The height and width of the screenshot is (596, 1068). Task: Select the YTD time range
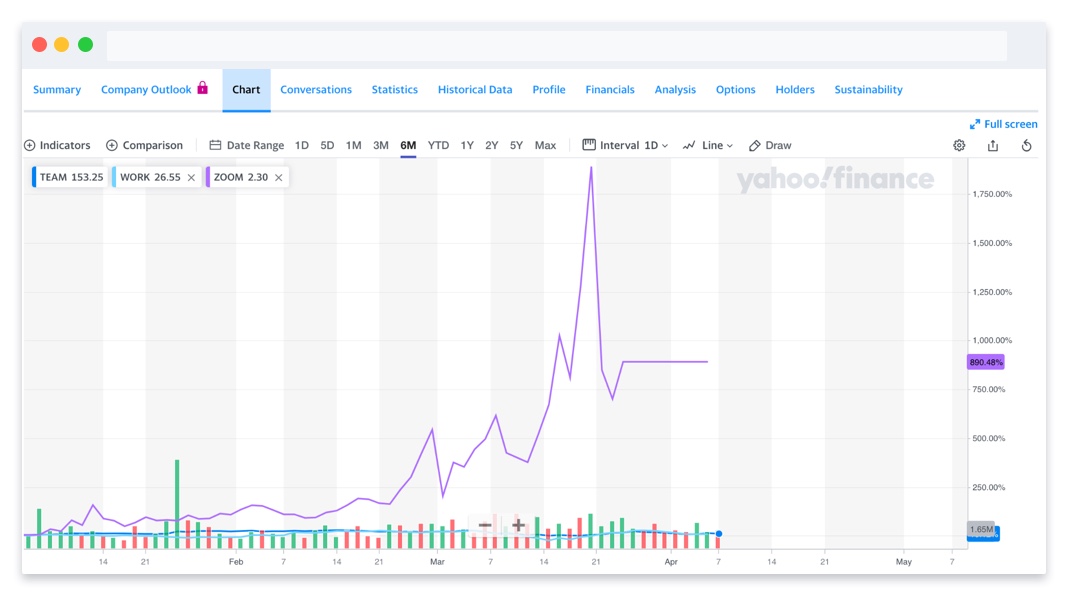click(x=438, y=145)
